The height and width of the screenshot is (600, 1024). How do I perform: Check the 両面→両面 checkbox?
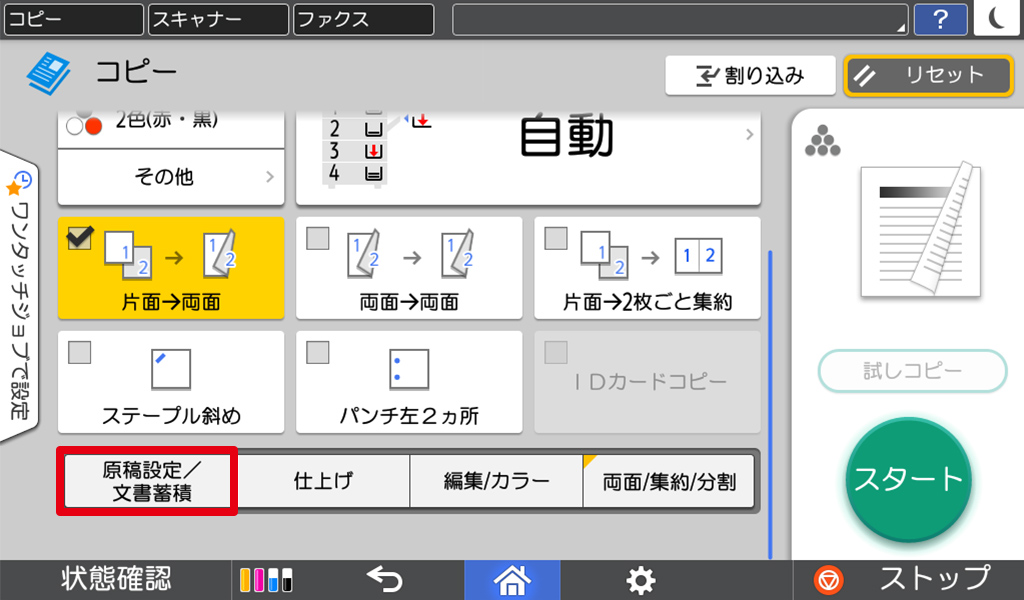click(317, 238)
